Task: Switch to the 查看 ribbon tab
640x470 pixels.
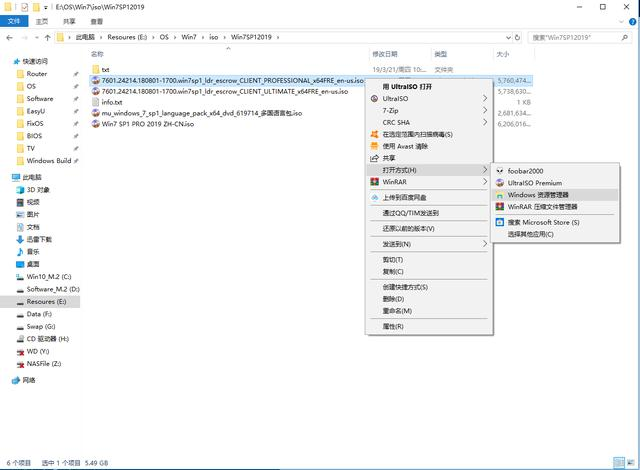Action: (96, 21)
